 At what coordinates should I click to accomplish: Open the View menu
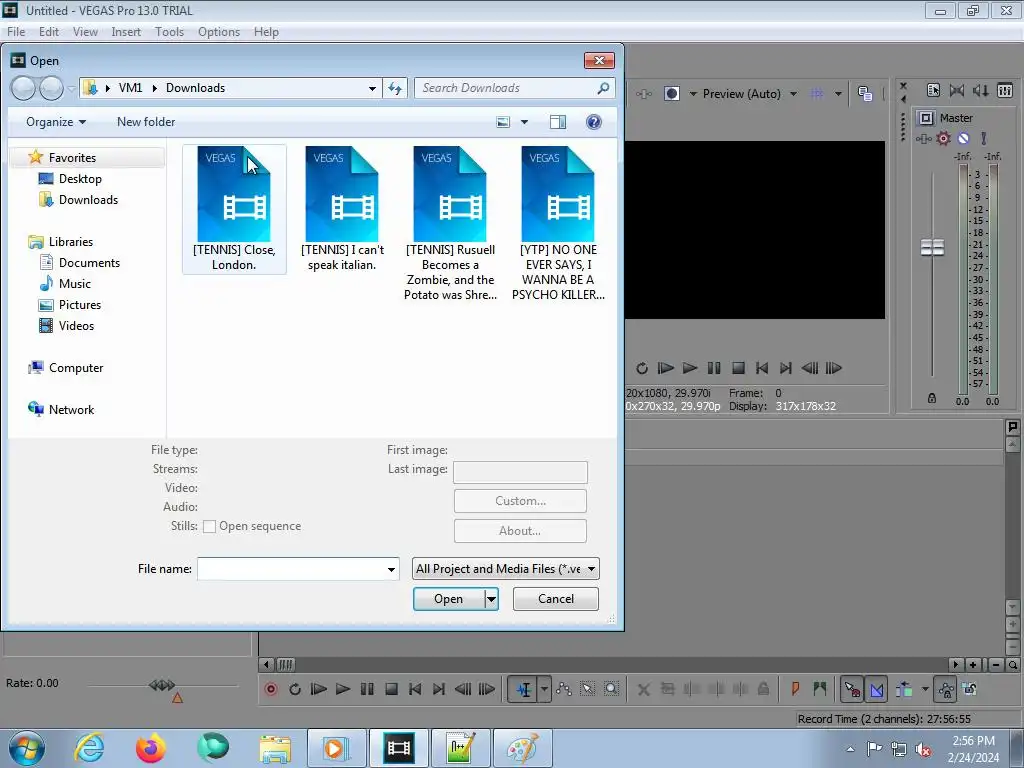[x=85, y=32]
